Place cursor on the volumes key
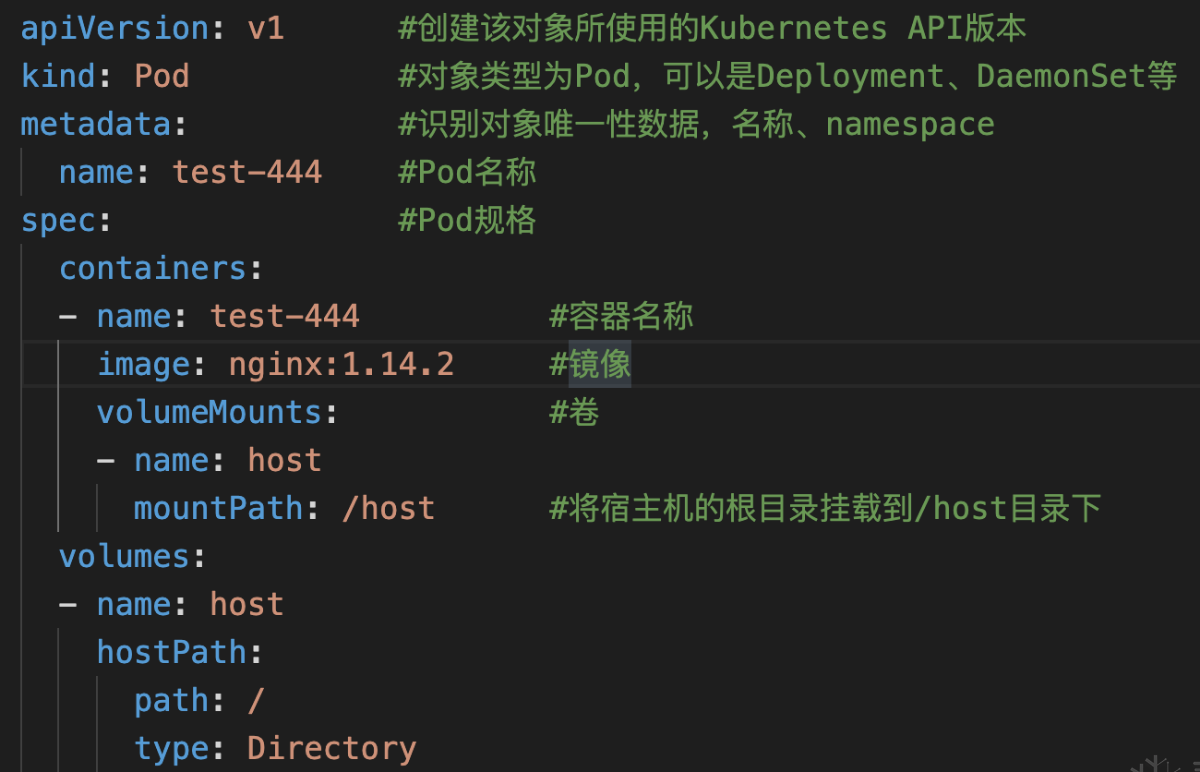Viewport: 1200px width, 772px height. tap(124, 557)
